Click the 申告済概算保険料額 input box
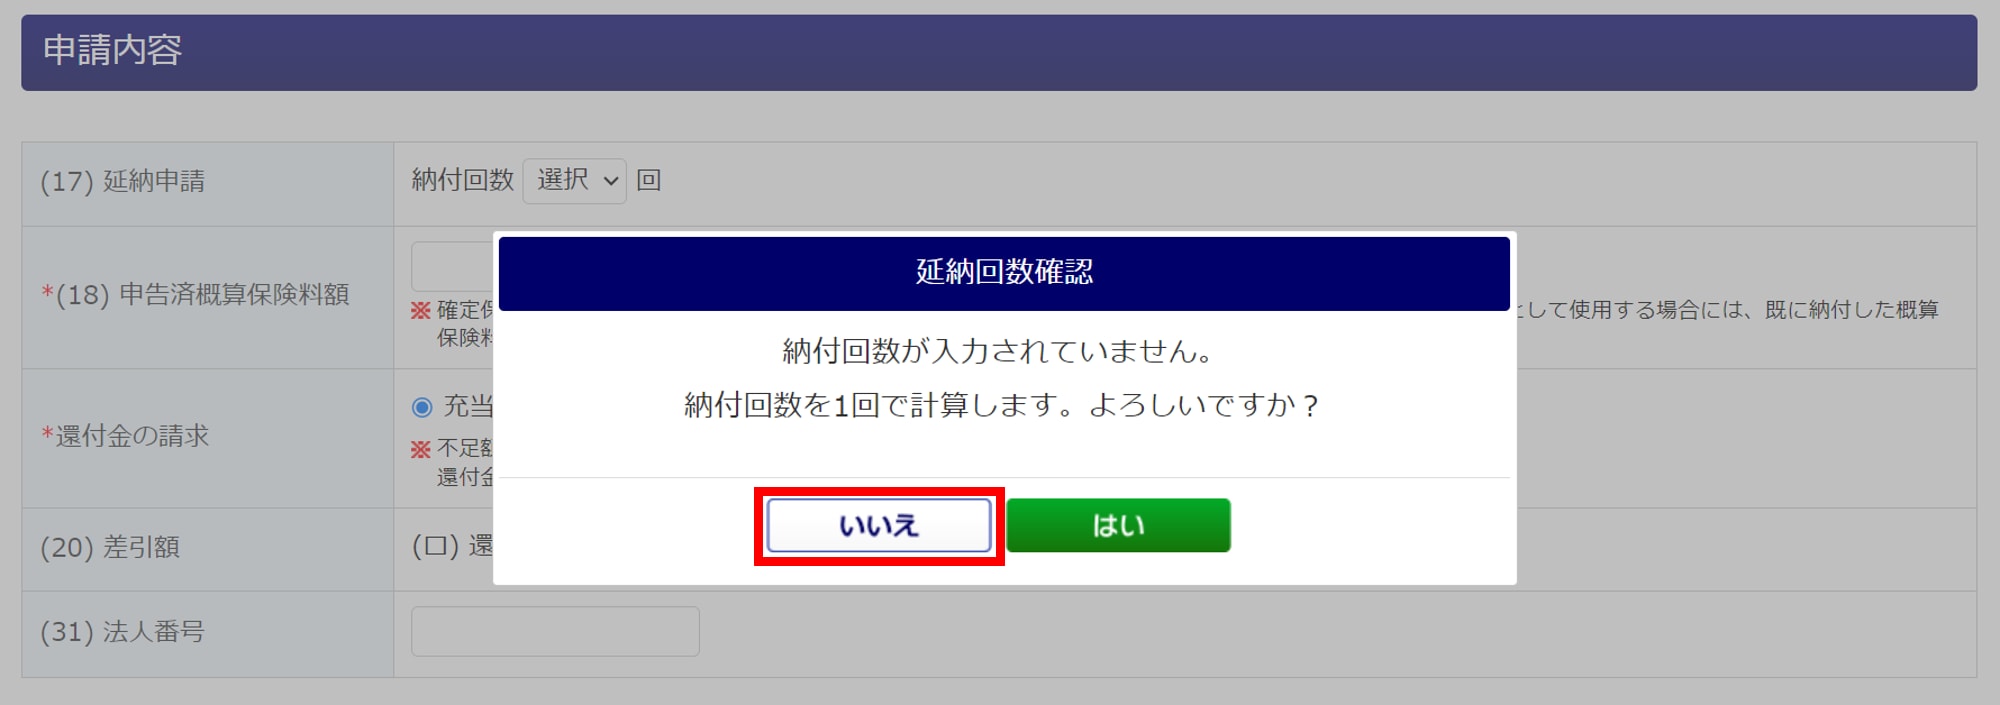Viewport: 2000px width, 705px height. pyautogui.click(x=452, y=266)
